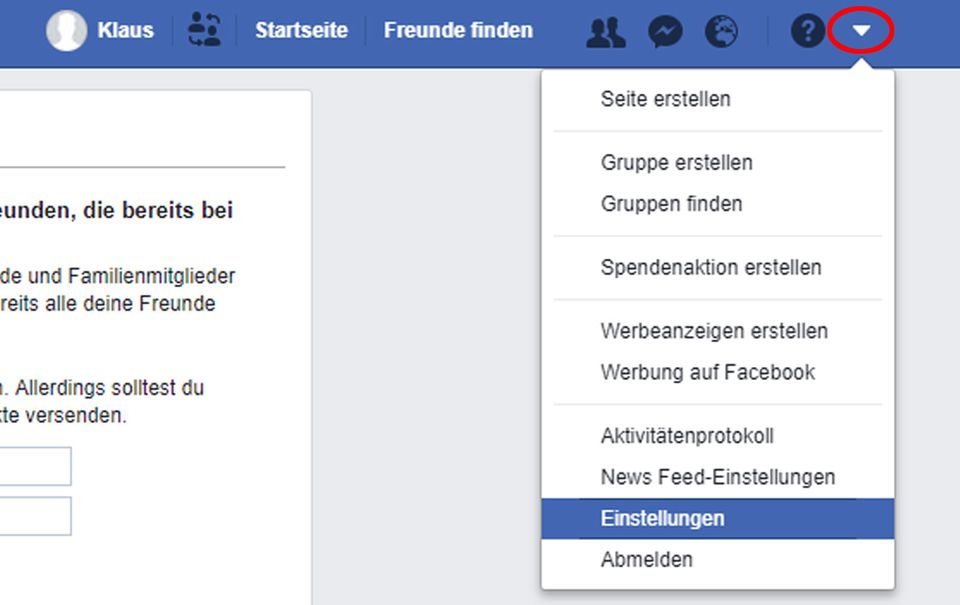The height and width of the screenshot is (605, 960).
Task: Show notifications globe icon
Action: tap(721, 32)
